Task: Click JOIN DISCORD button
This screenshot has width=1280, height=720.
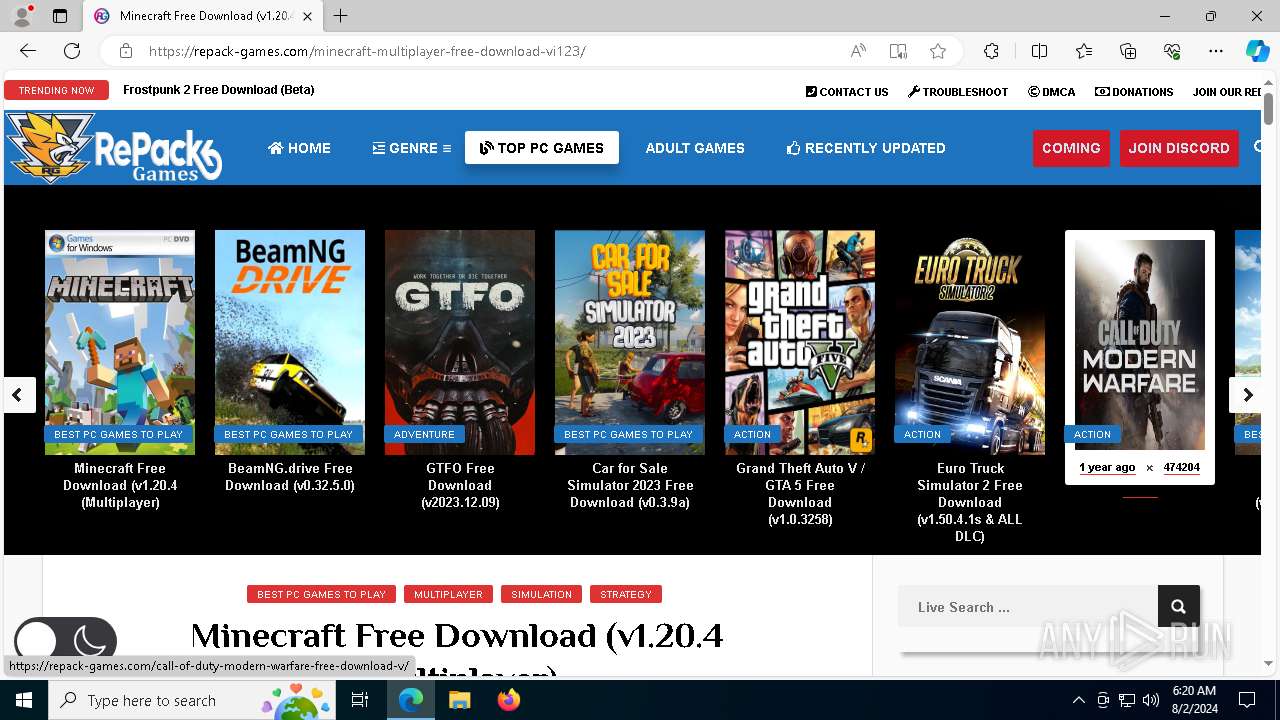Action: click(1179, 148)
